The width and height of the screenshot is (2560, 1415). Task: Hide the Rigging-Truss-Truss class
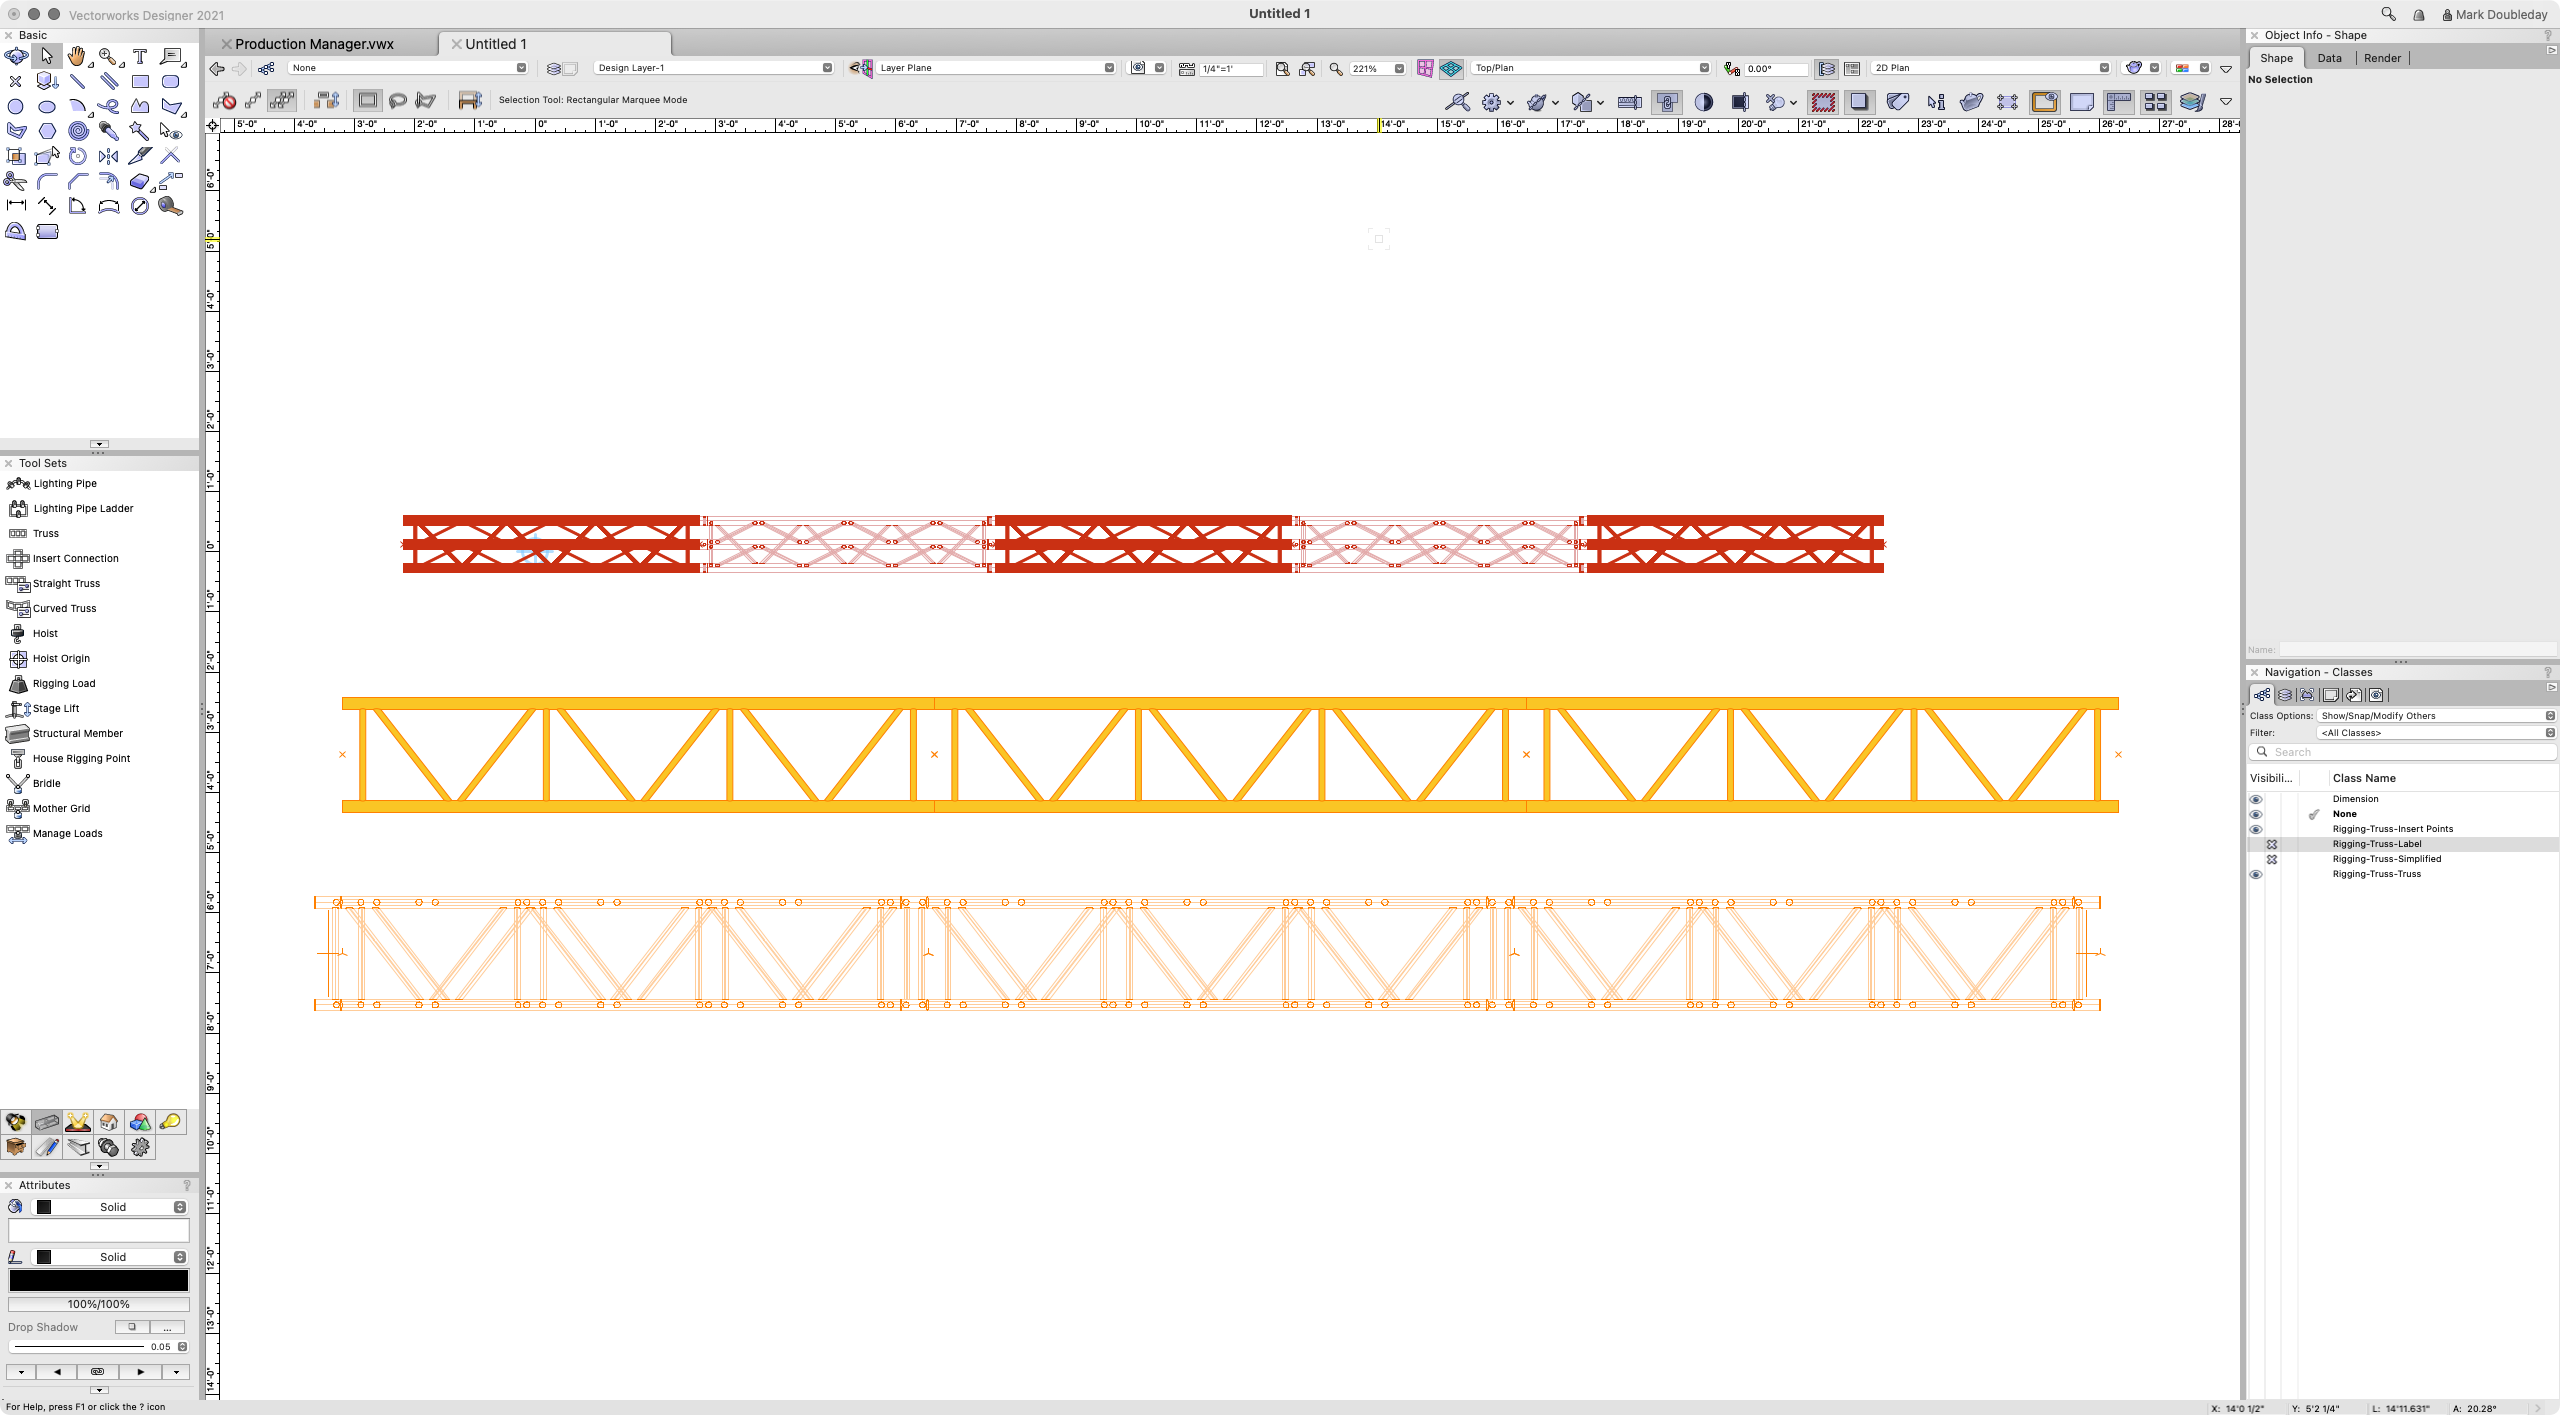point(2258,873)
